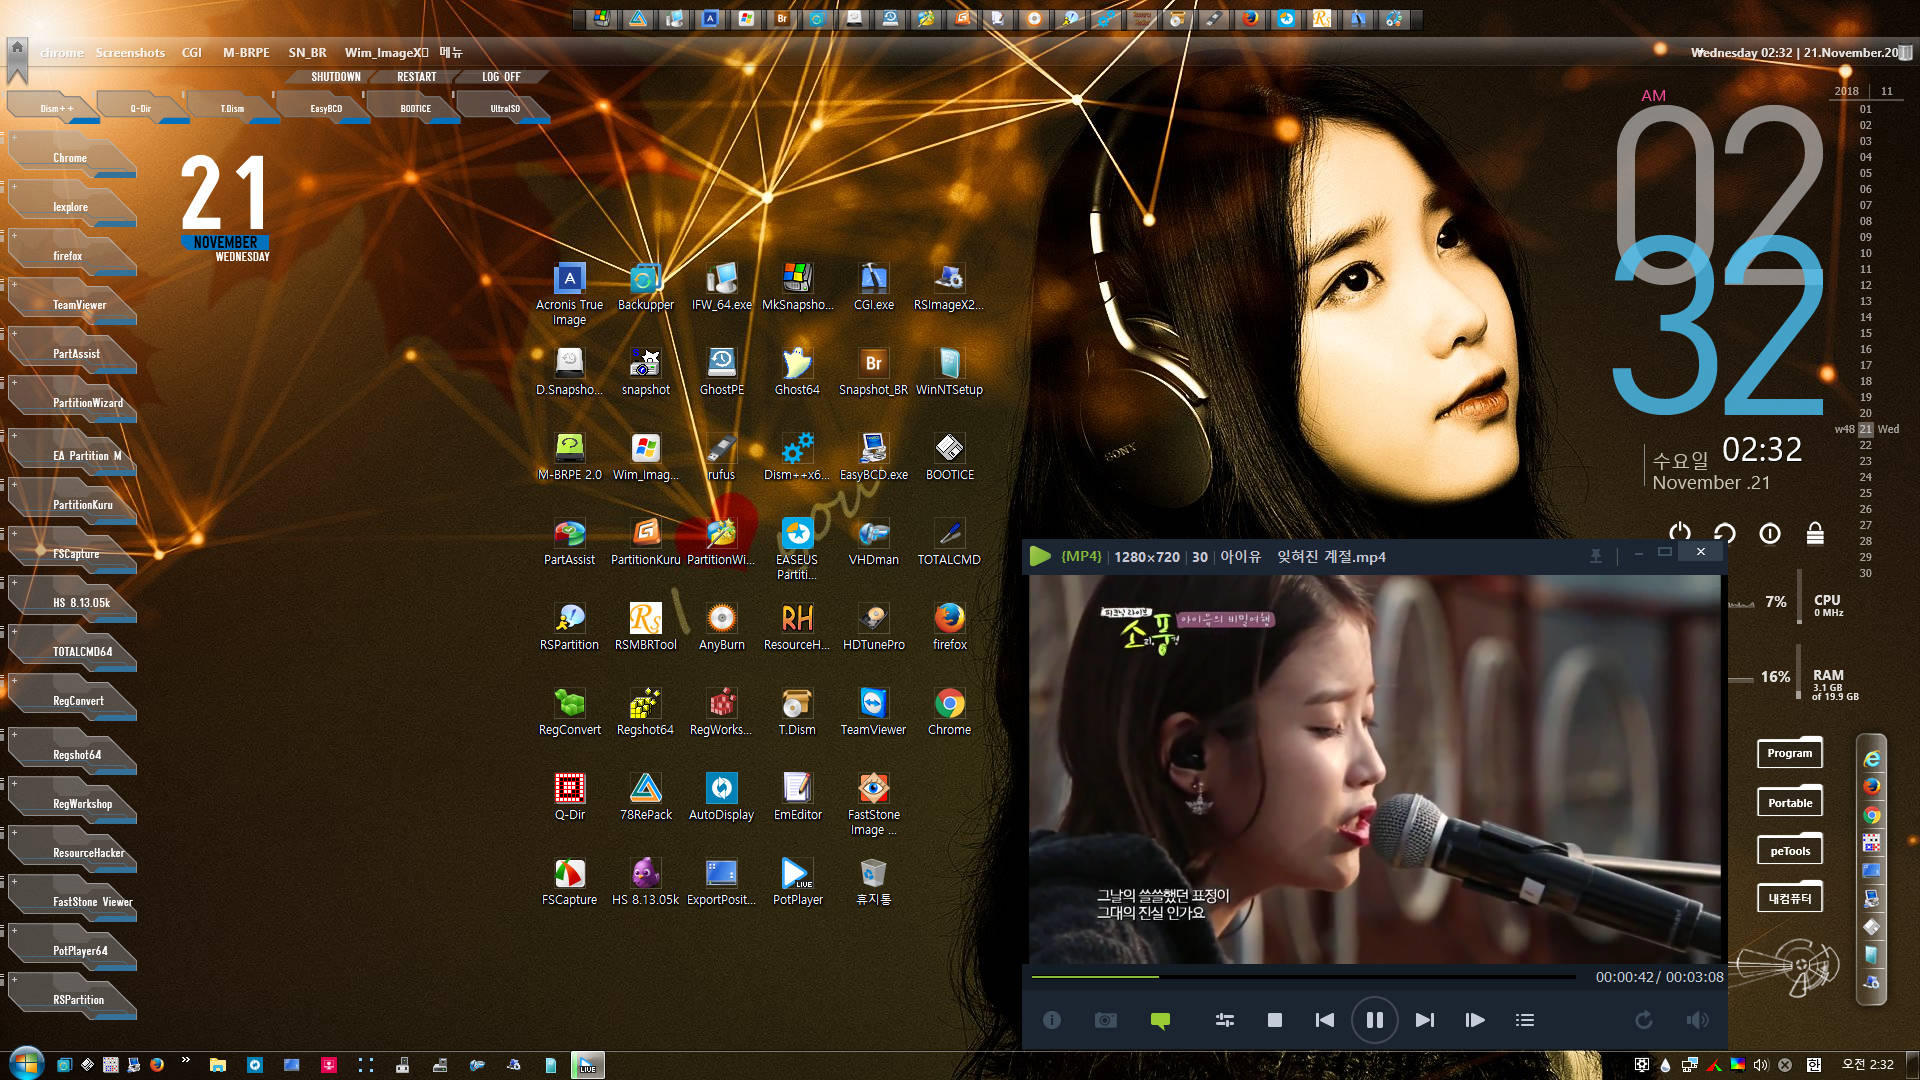The width and height of the screenshot is (1920, 1080).
Task: Take a snapshot with PotPlayer camera icon
Action: tap(1105, 1020)
